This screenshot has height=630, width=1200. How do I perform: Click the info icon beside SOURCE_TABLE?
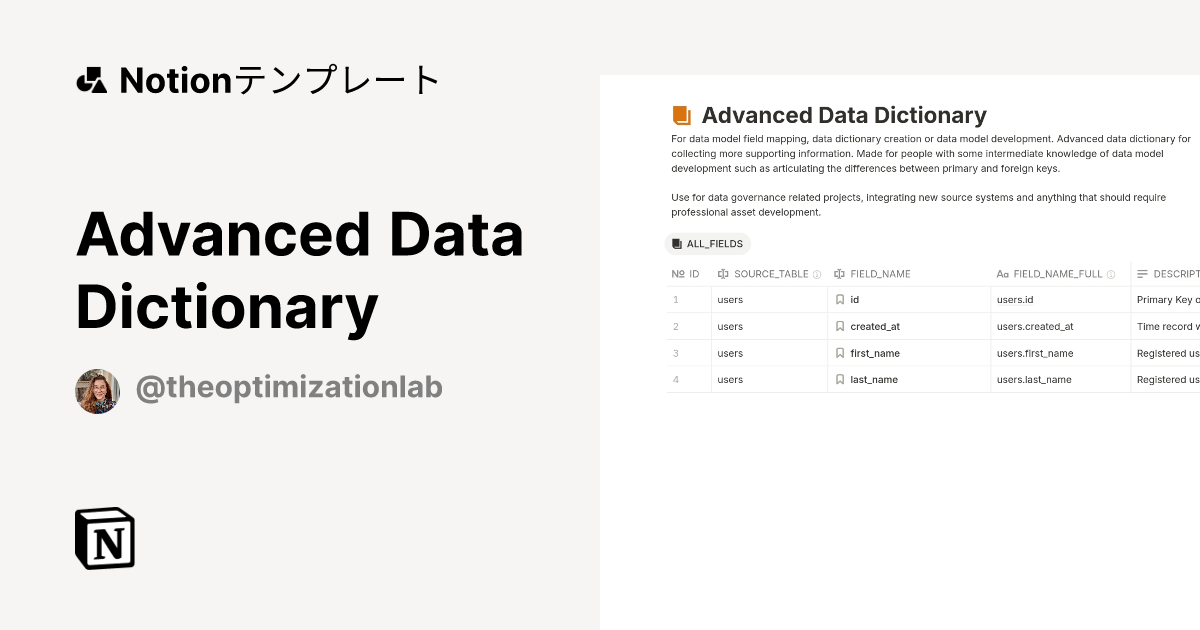(x=816, y=273)
